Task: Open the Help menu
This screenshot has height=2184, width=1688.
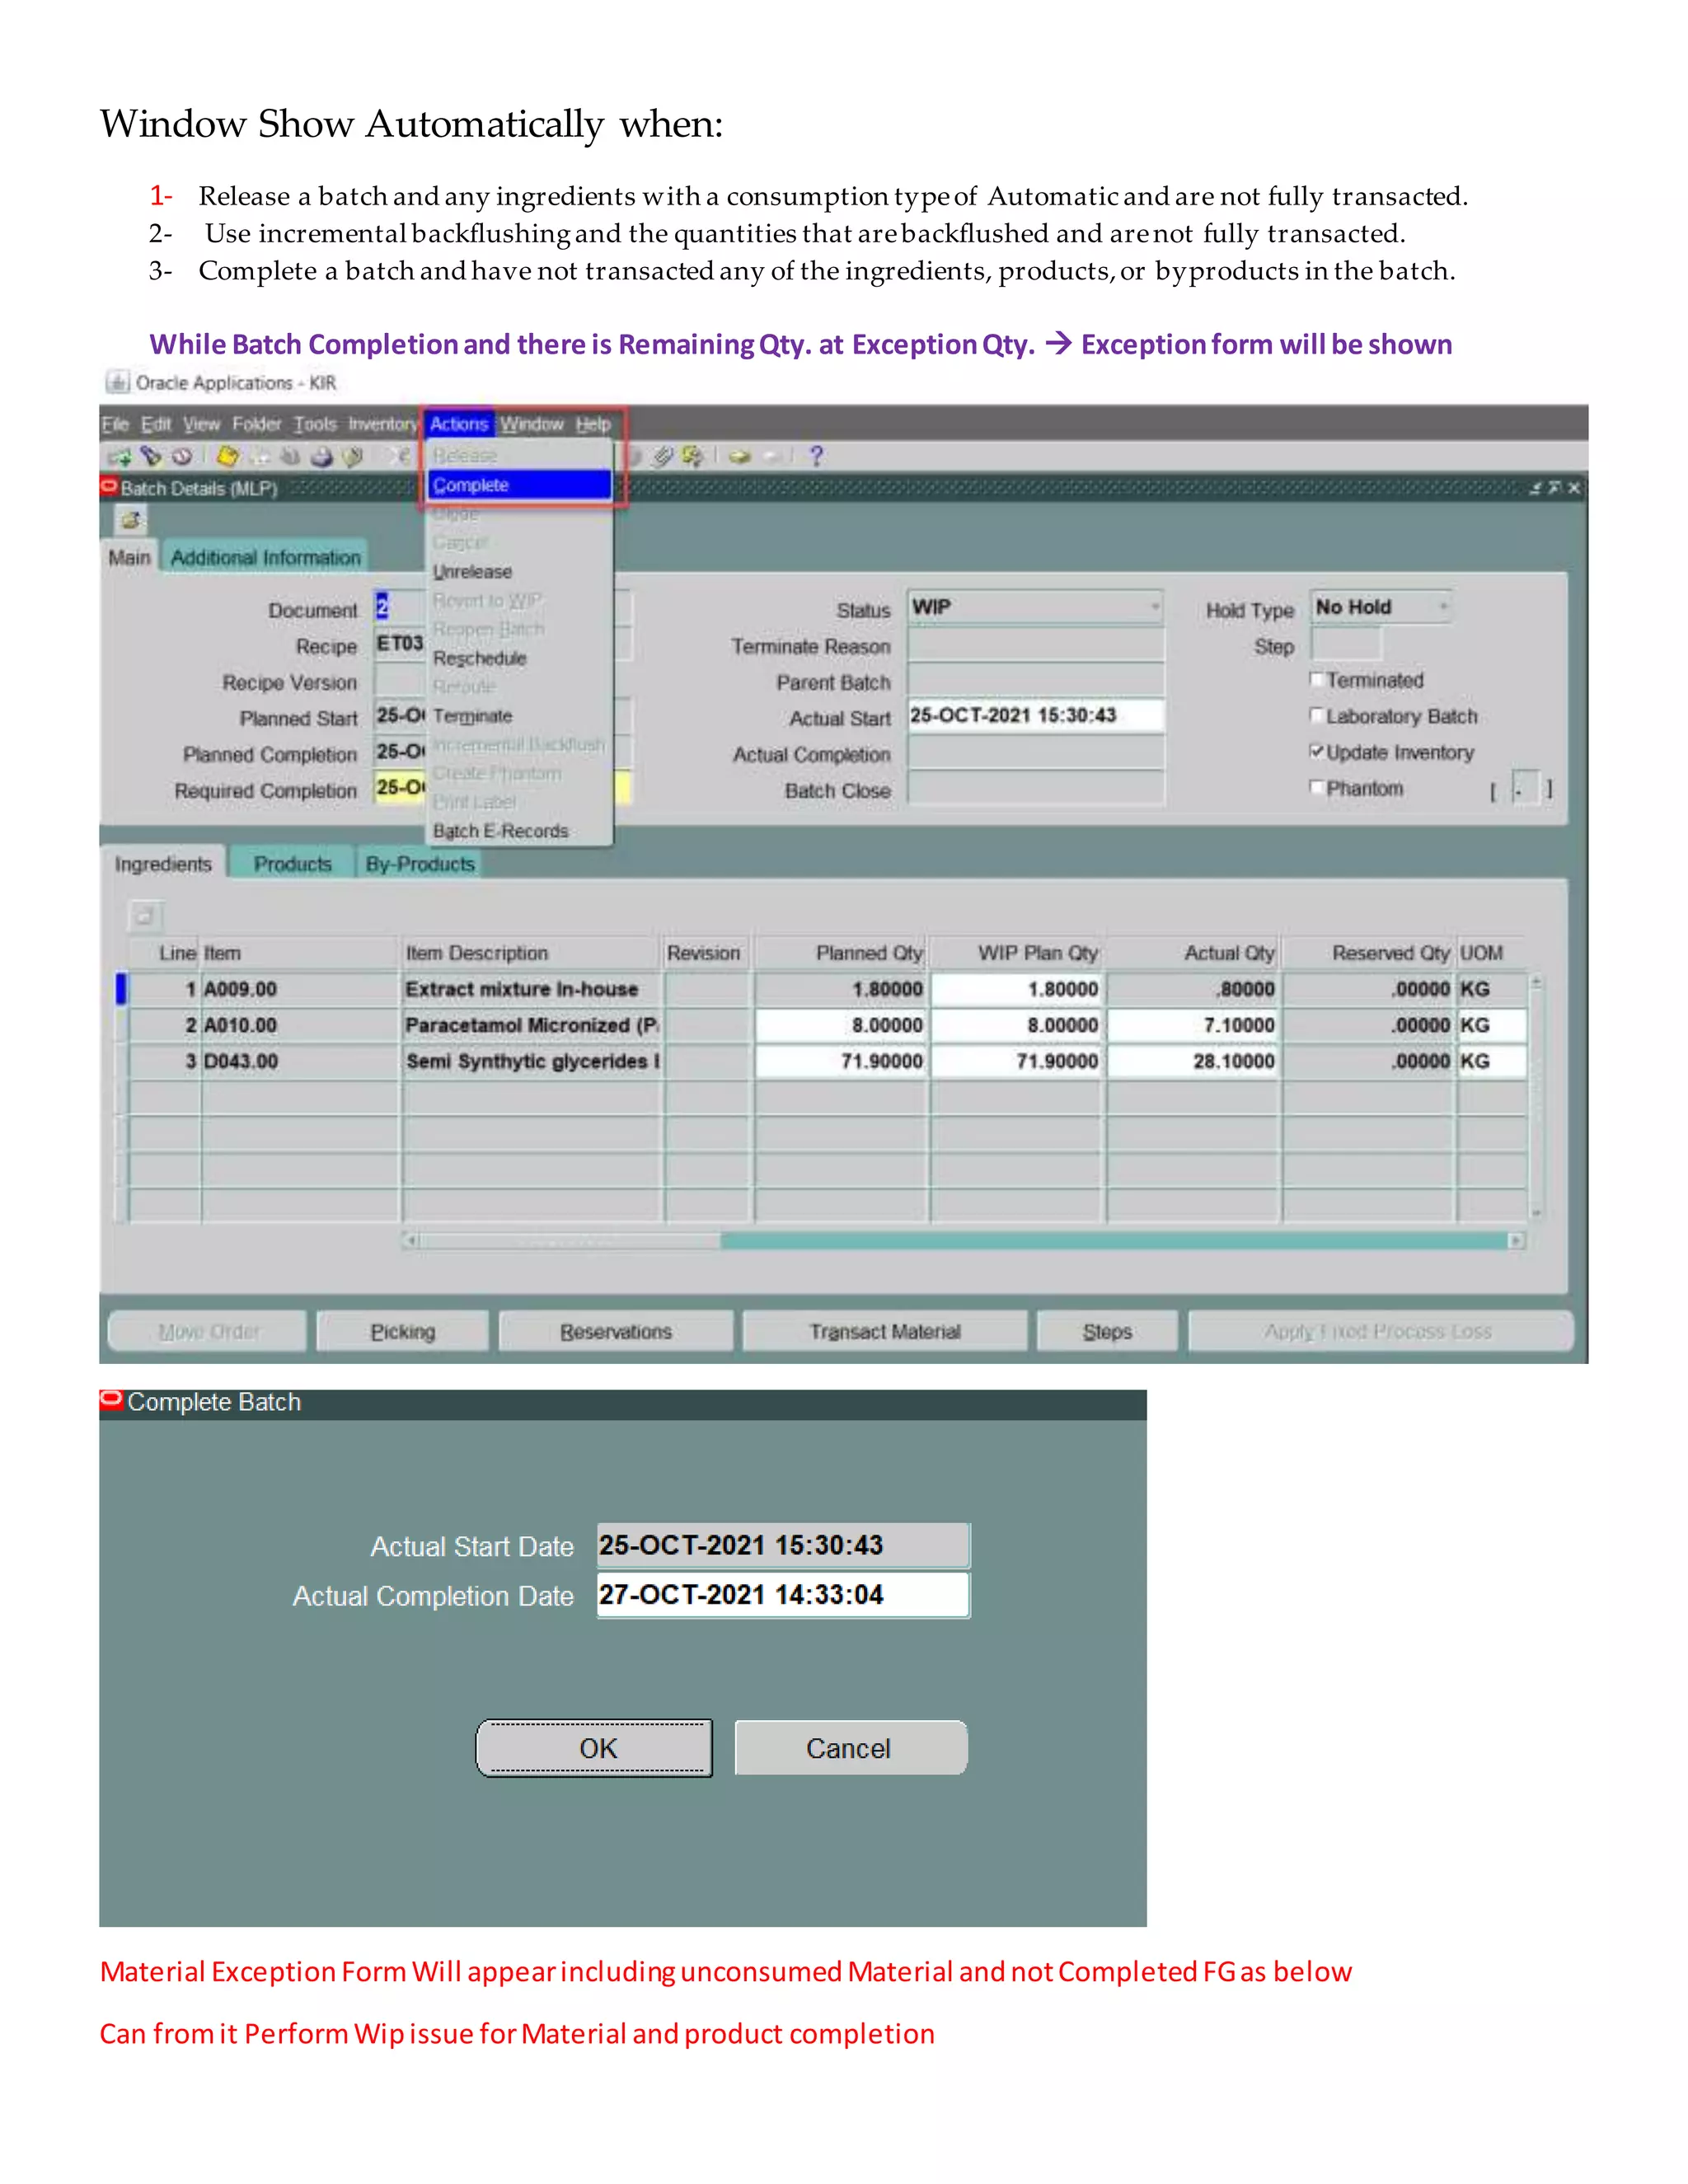Action: point(593,424)
